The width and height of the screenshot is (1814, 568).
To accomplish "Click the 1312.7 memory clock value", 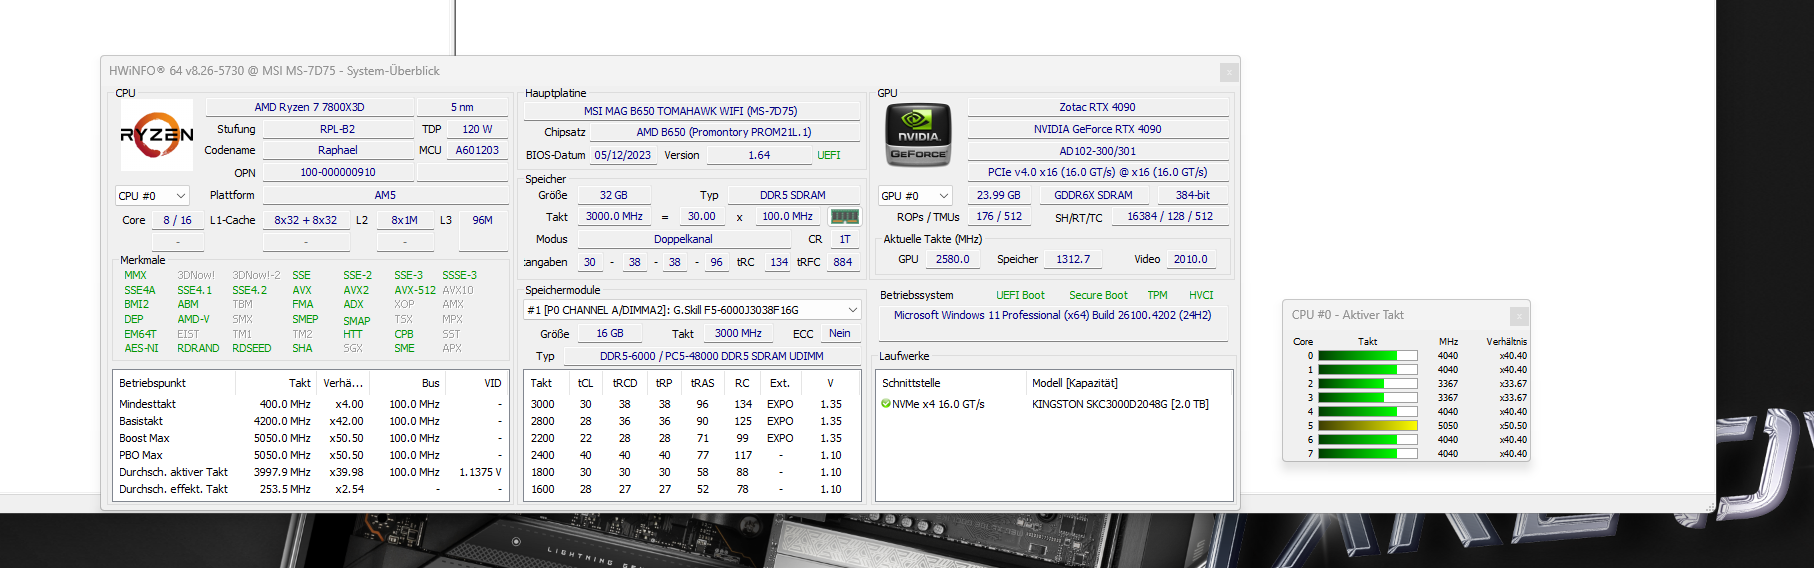I will pos(1073,259).
